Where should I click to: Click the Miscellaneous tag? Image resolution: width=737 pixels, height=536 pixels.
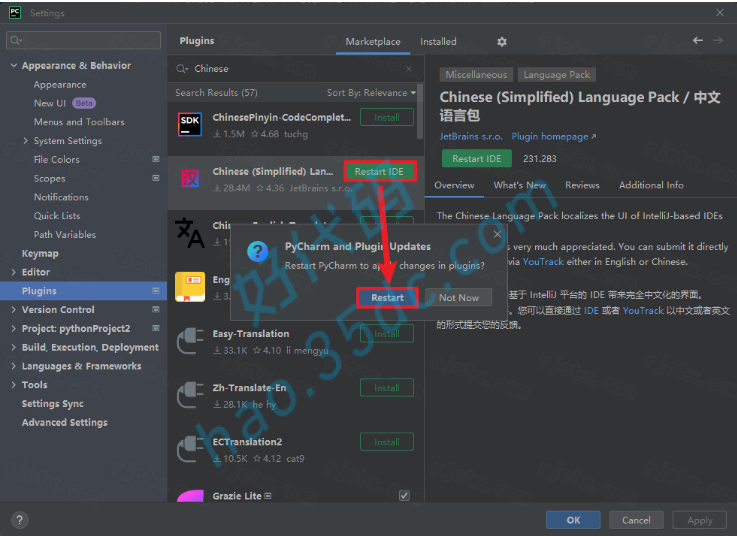click(476, 74)
